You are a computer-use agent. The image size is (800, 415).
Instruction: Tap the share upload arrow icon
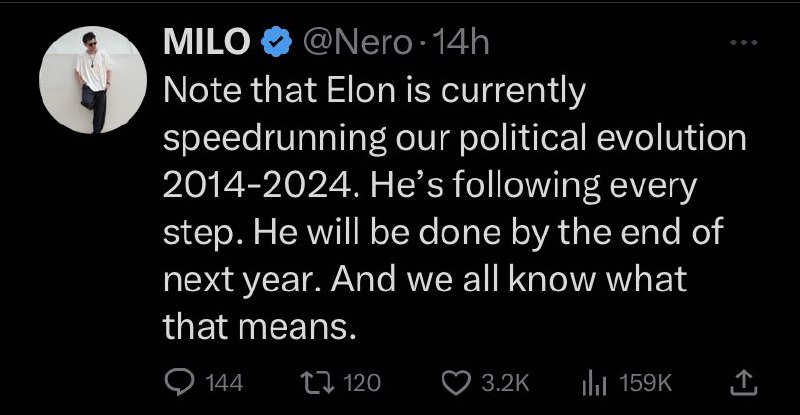(x=743, y=383)
